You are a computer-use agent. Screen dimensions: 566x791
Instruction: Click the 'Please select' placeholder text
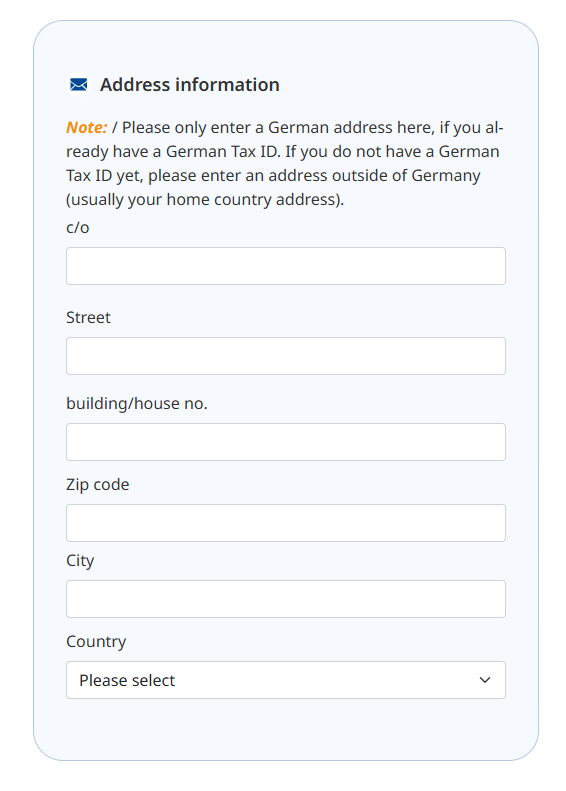[x=127, y=681]
